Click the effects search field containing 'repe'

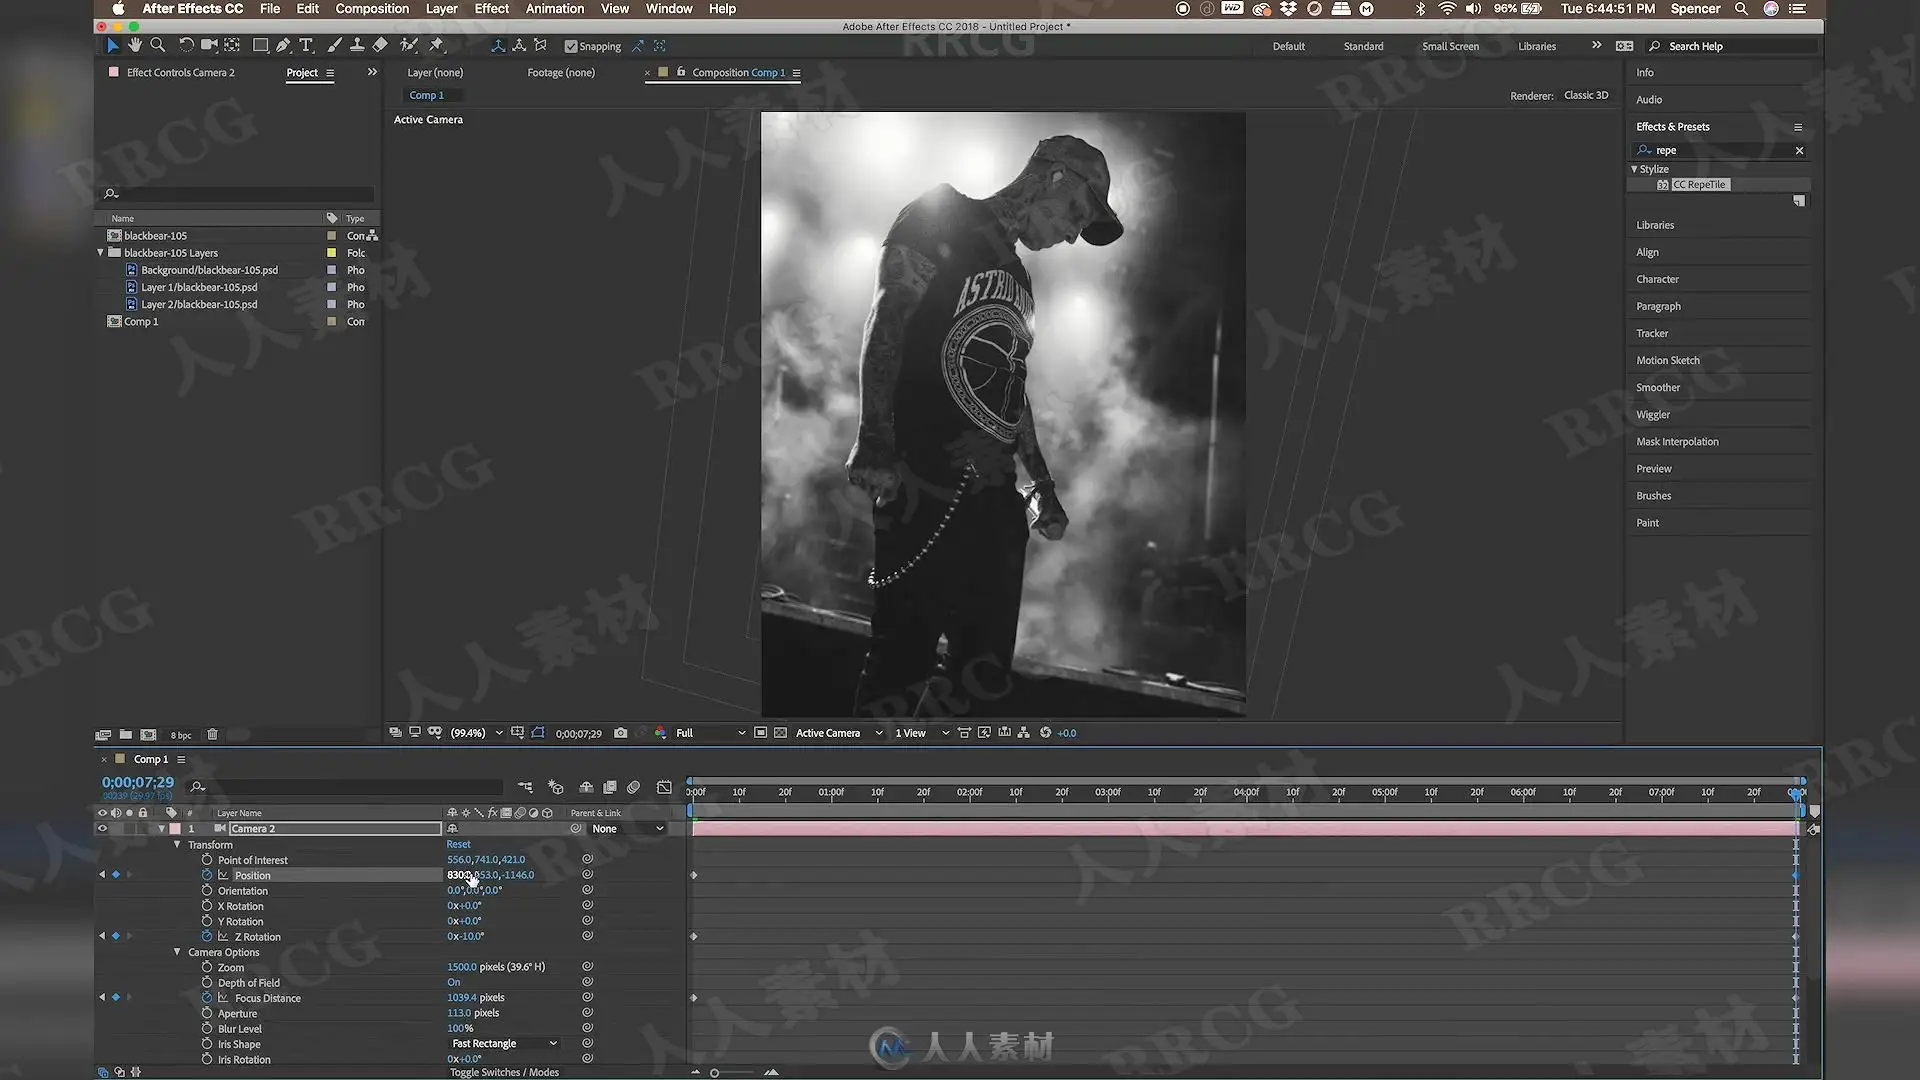pyautogui.click(x=1720, y=151)
